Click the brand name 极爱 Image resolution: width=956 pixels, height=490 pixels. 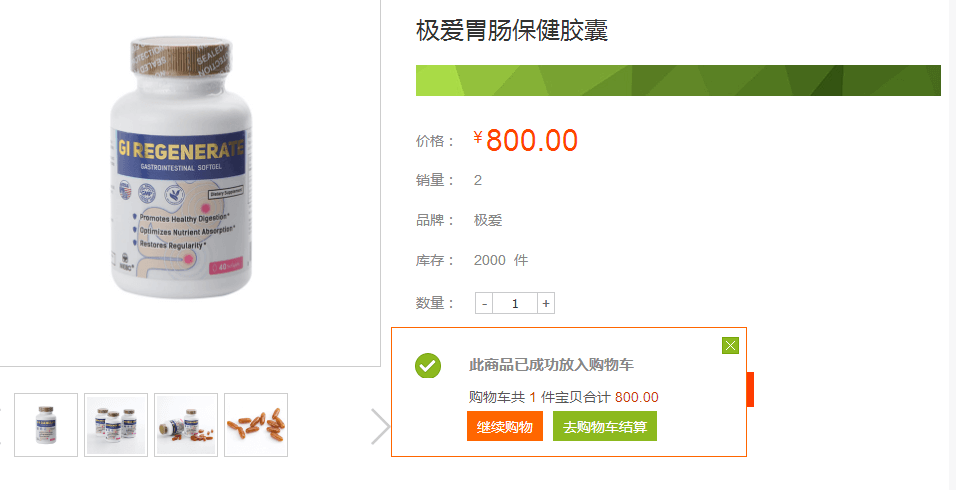(488, 220)
